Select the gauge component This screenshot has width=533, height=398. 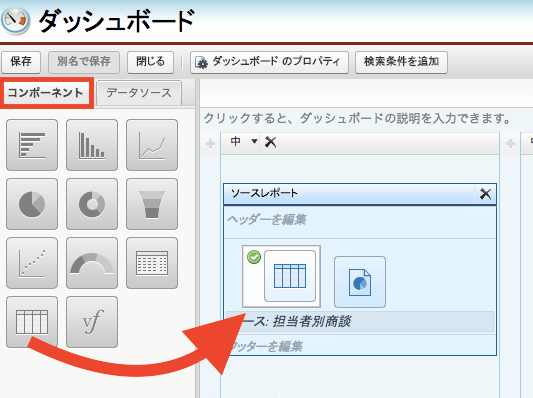click(92, 263)
